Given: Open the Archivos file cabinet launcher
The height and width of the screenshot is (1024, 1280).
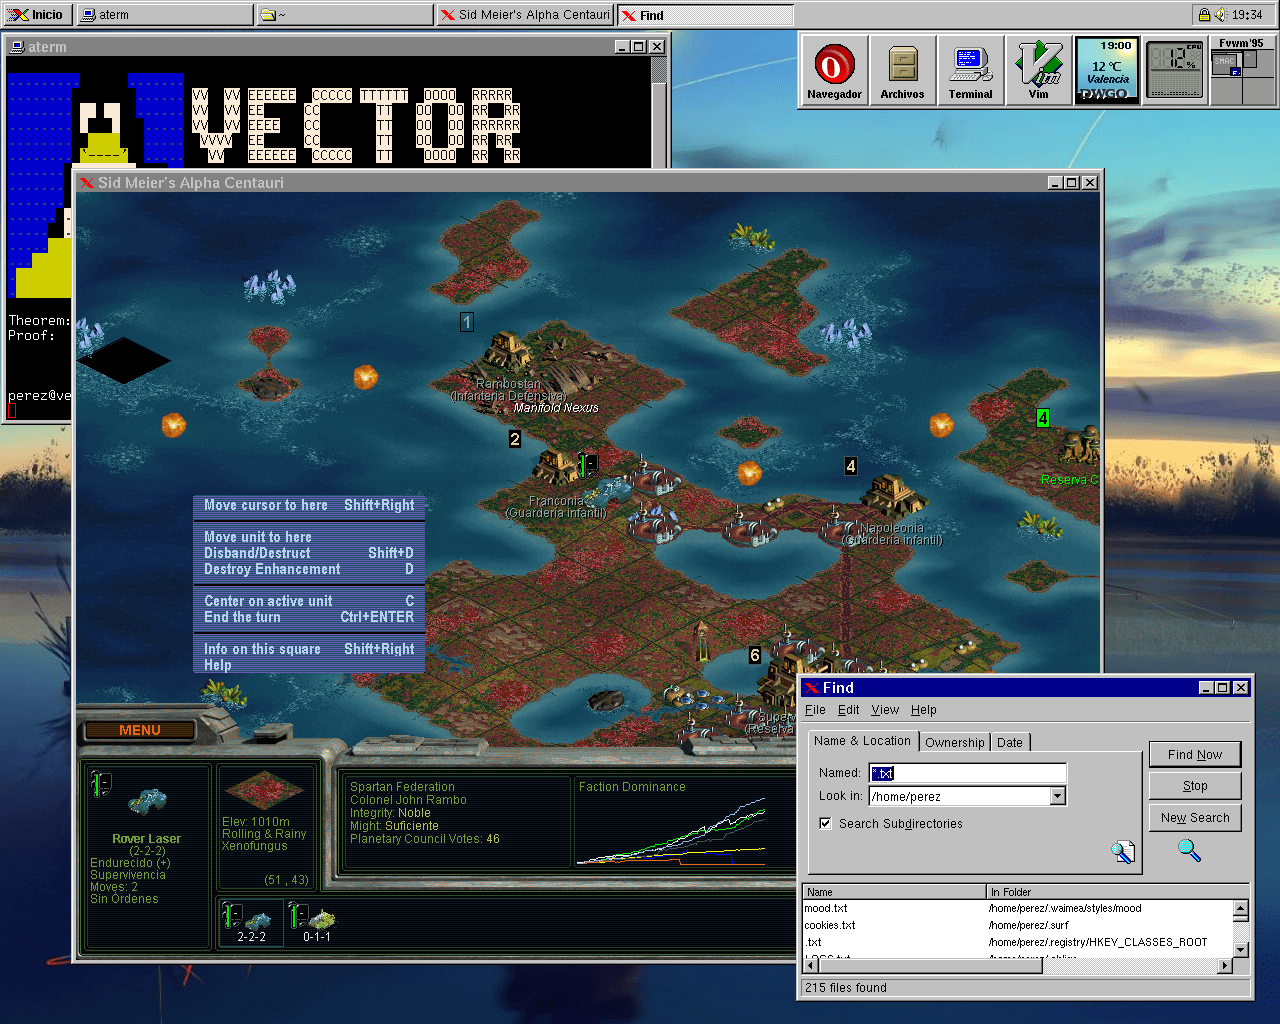Looking at the screenshot, I should coord(902,71).
